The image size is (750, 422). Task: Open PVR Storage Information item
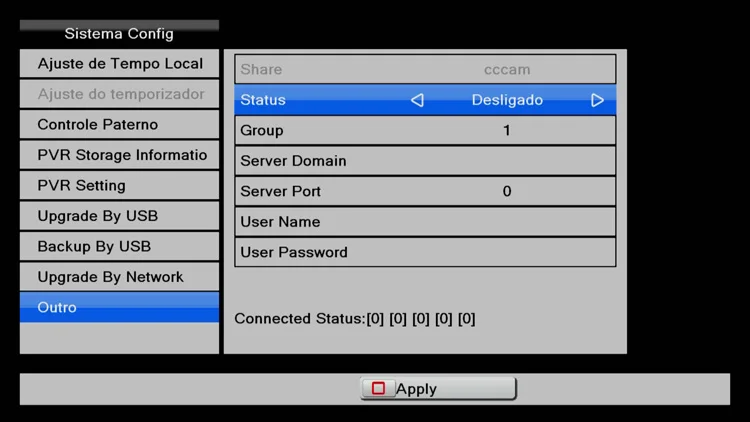click(119, 155)
